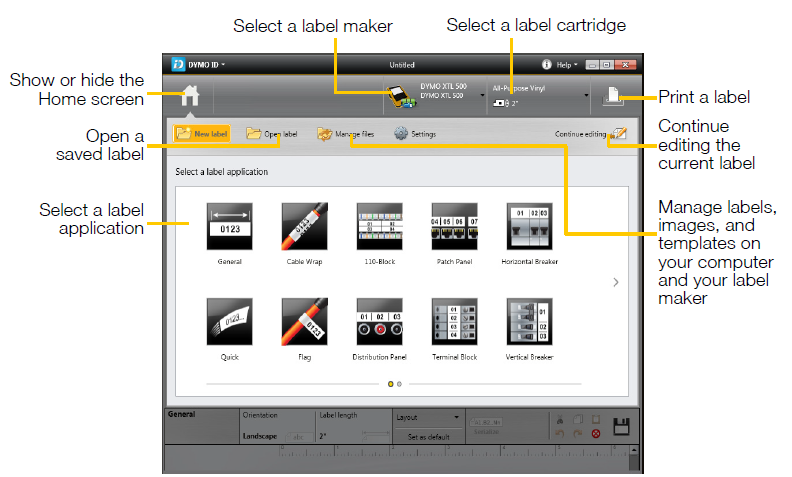Print the label using the printer icon
Screen dimensions: 792x477
[613, 97]
